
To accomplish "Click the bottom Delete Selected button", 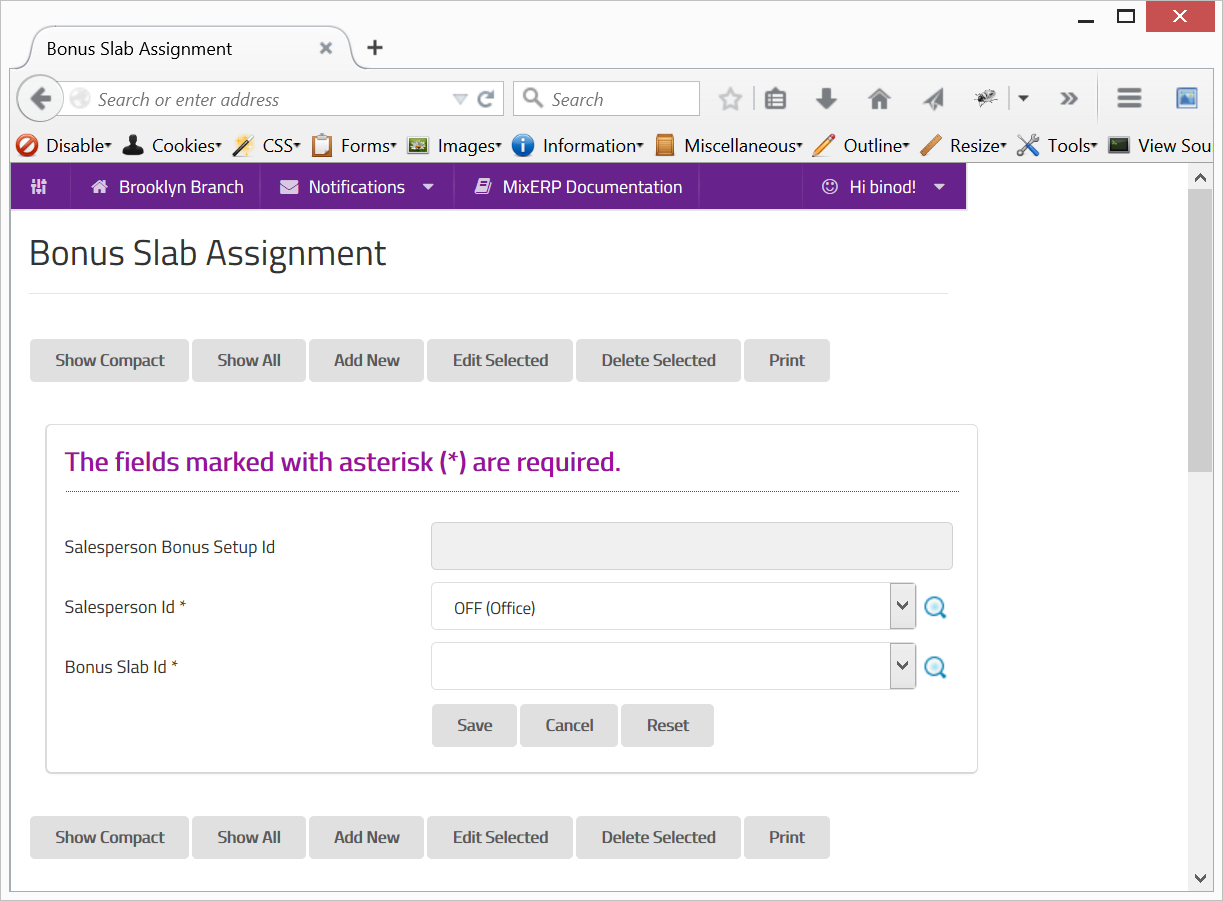I will click(658, 838).
